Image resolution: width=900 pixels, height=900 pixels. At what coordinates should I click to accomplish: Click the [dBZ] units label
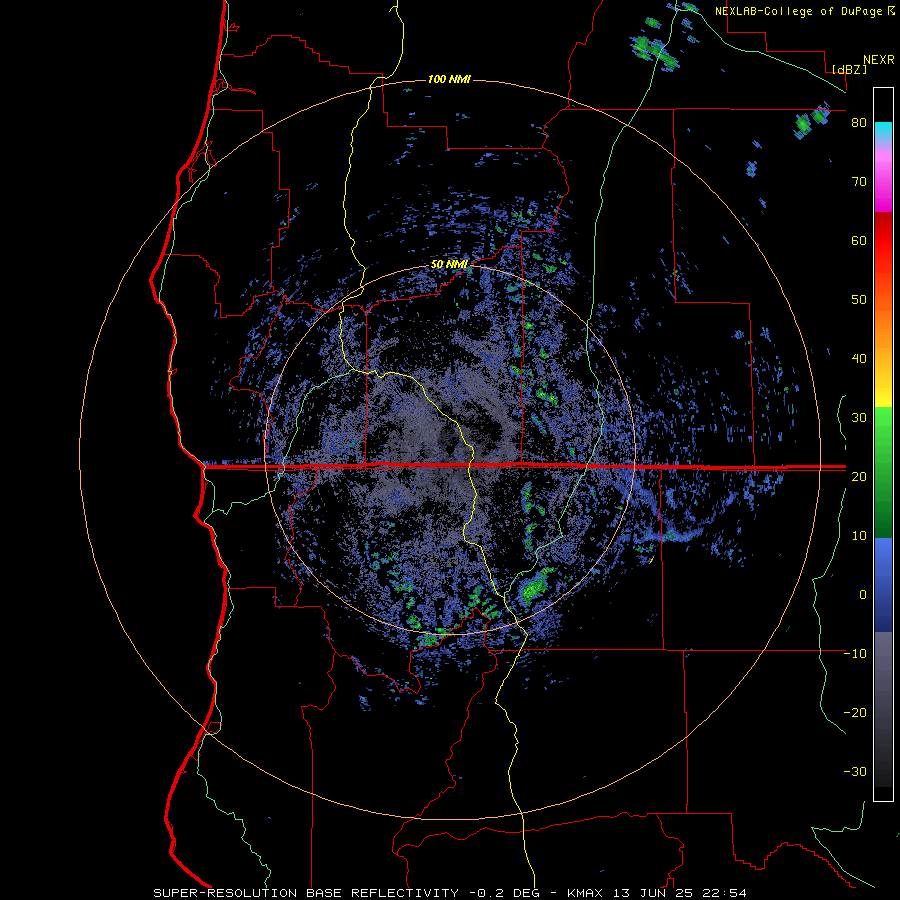(849, 69)
